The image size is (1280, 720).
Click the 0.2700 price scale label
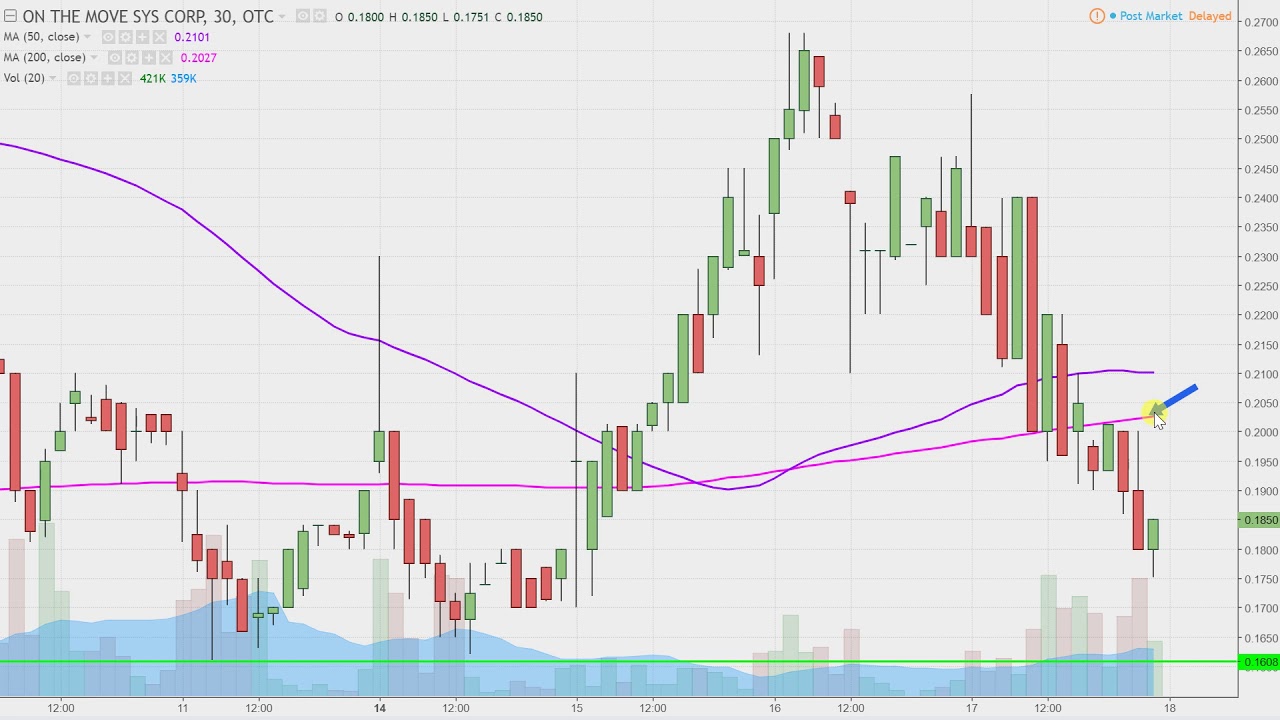click(1261, 22)
